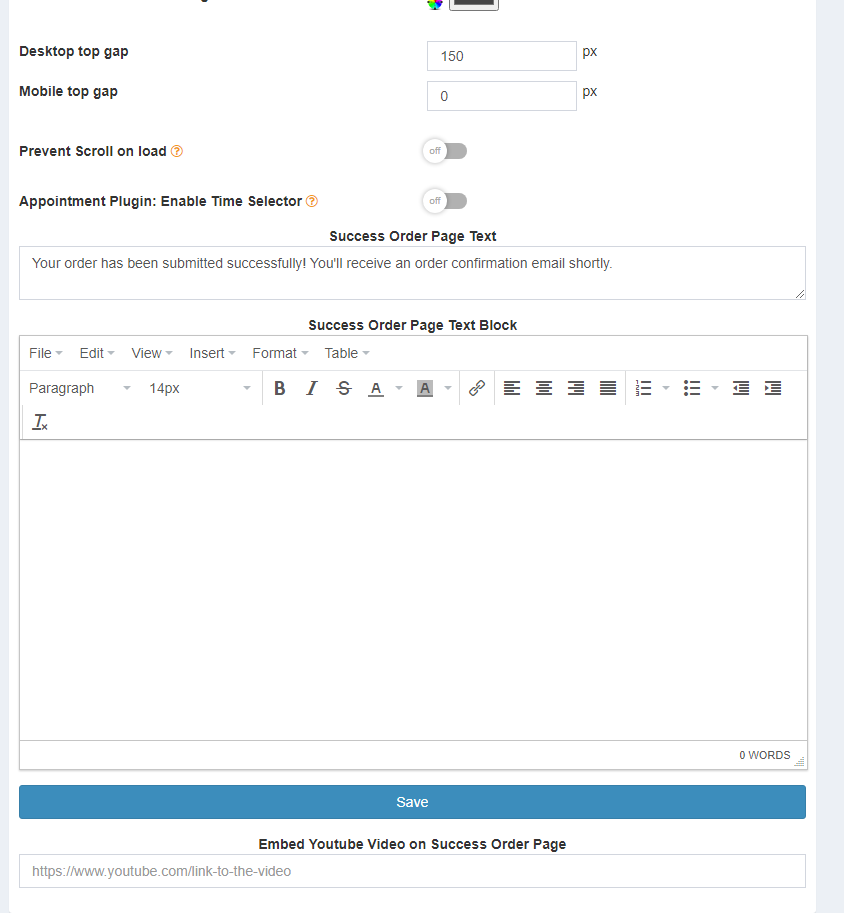844x913 pixels.
Task: Open the Insert menu
Action: (212, 353)
